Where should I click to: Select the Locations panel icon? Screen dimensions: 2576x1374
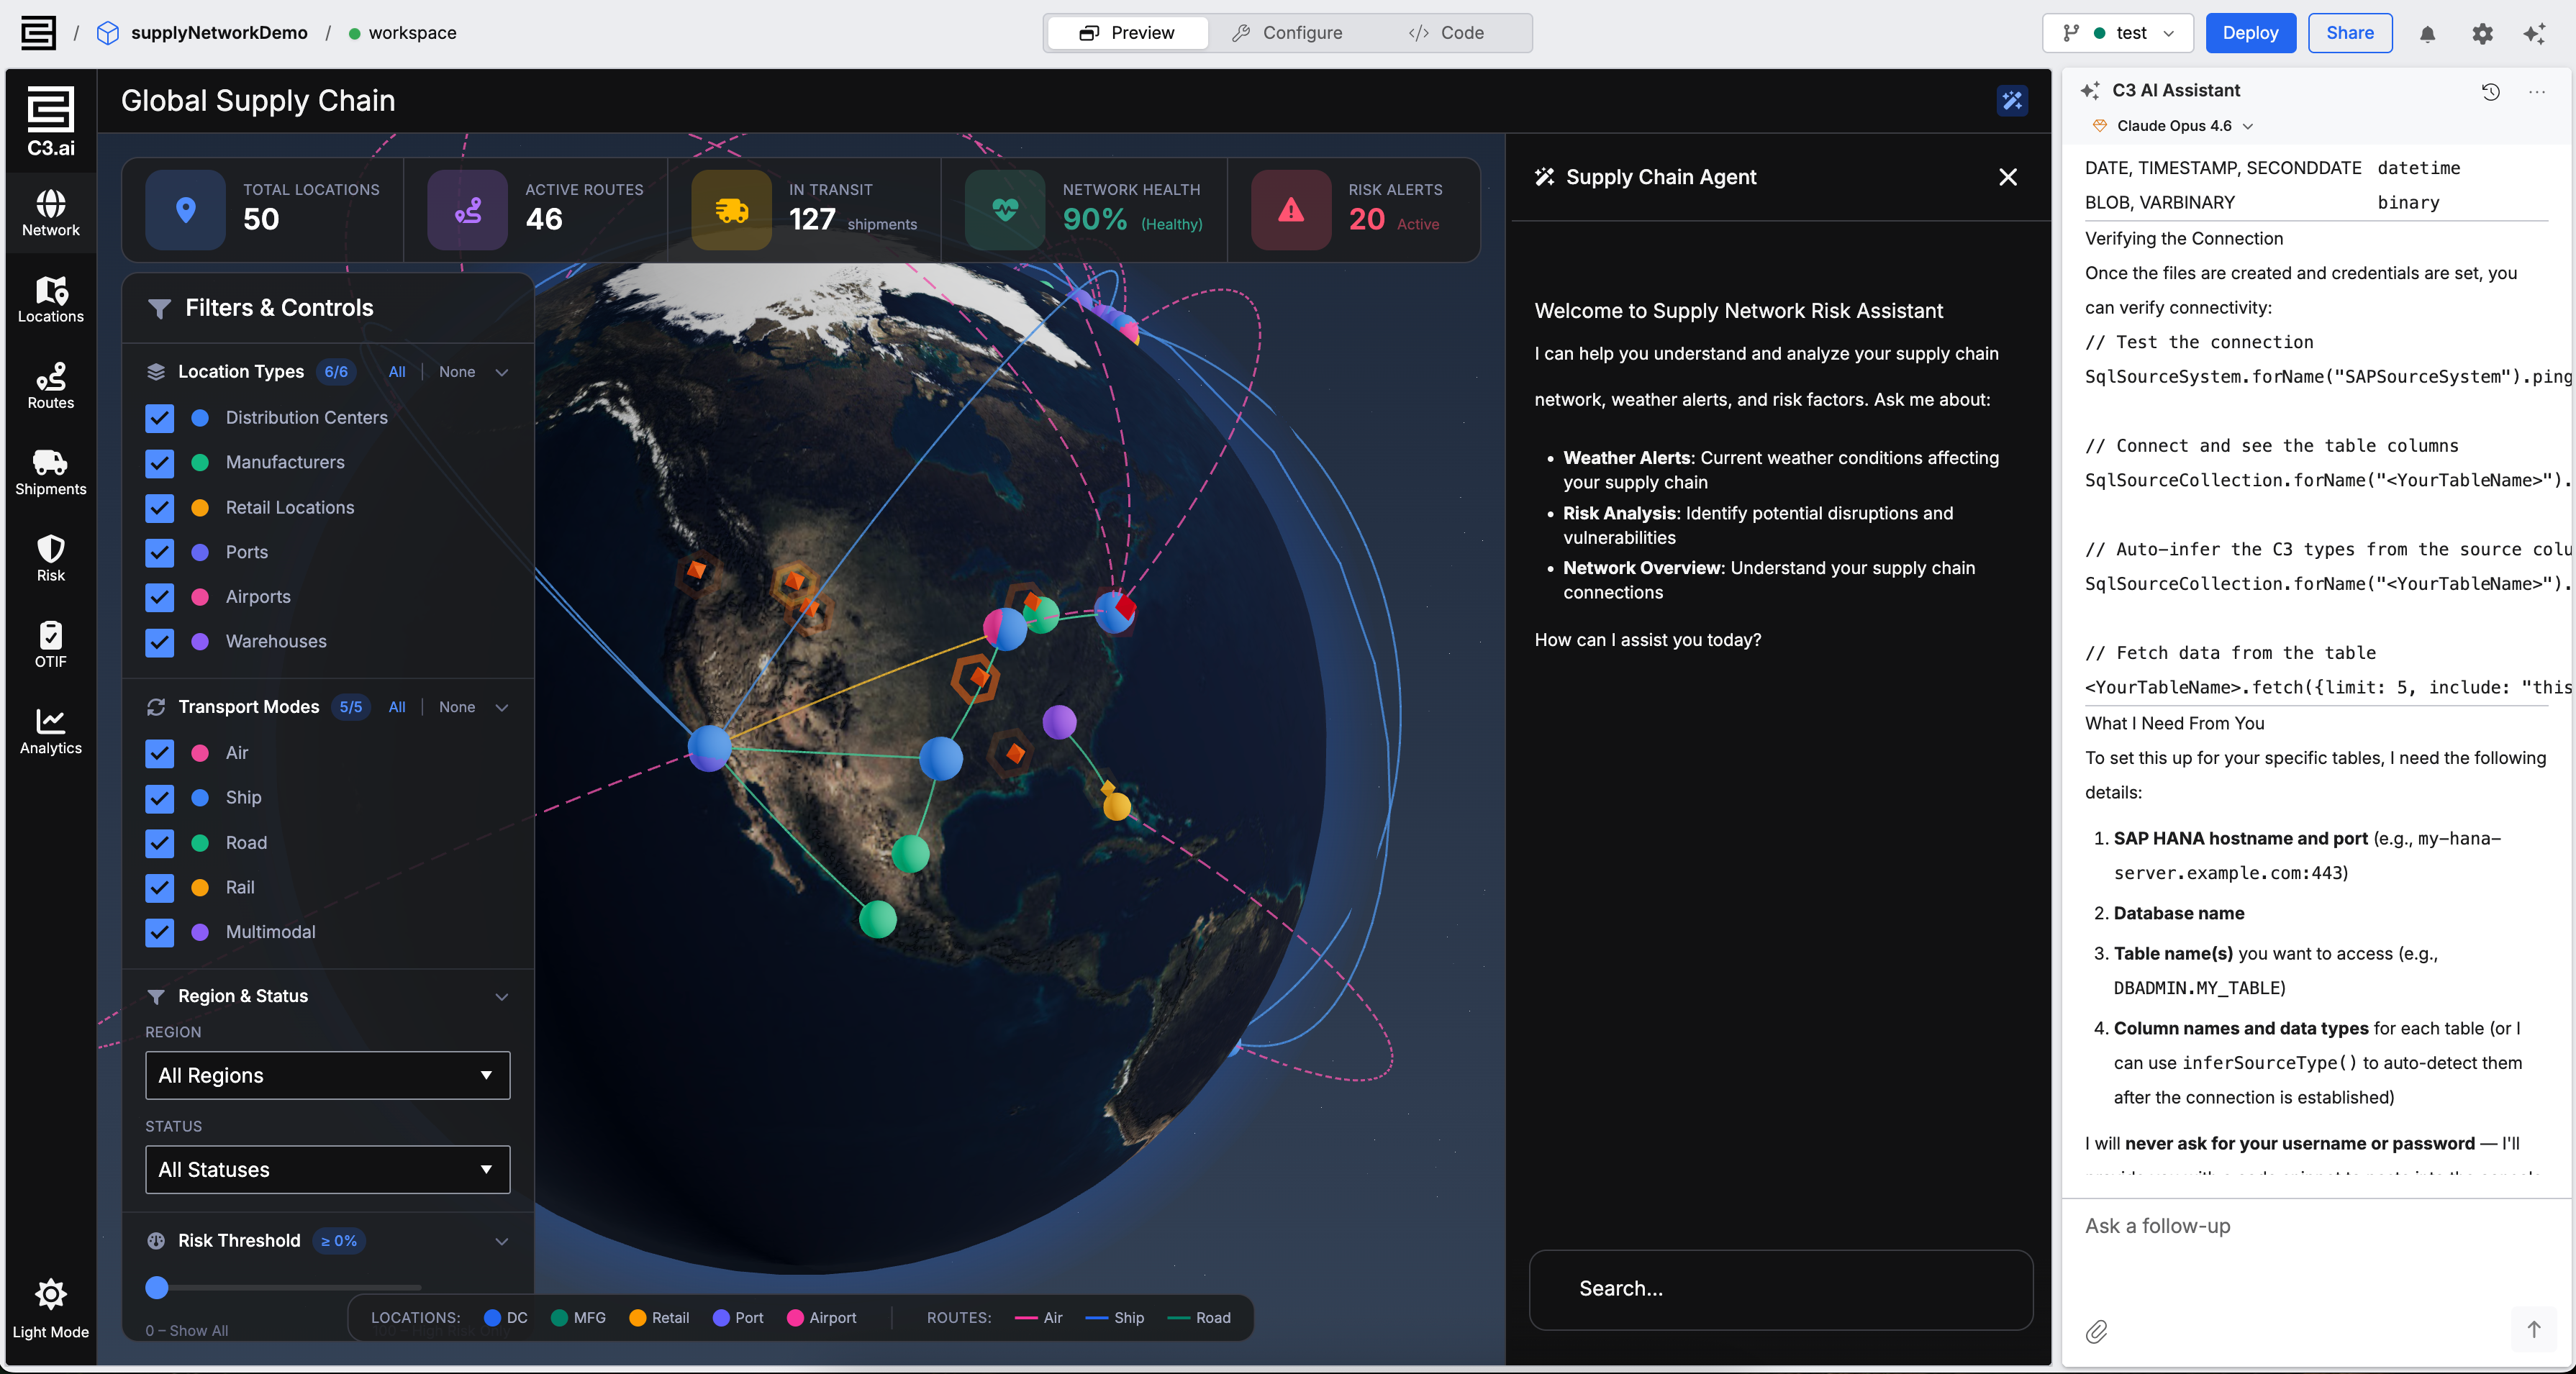(50, 298)
